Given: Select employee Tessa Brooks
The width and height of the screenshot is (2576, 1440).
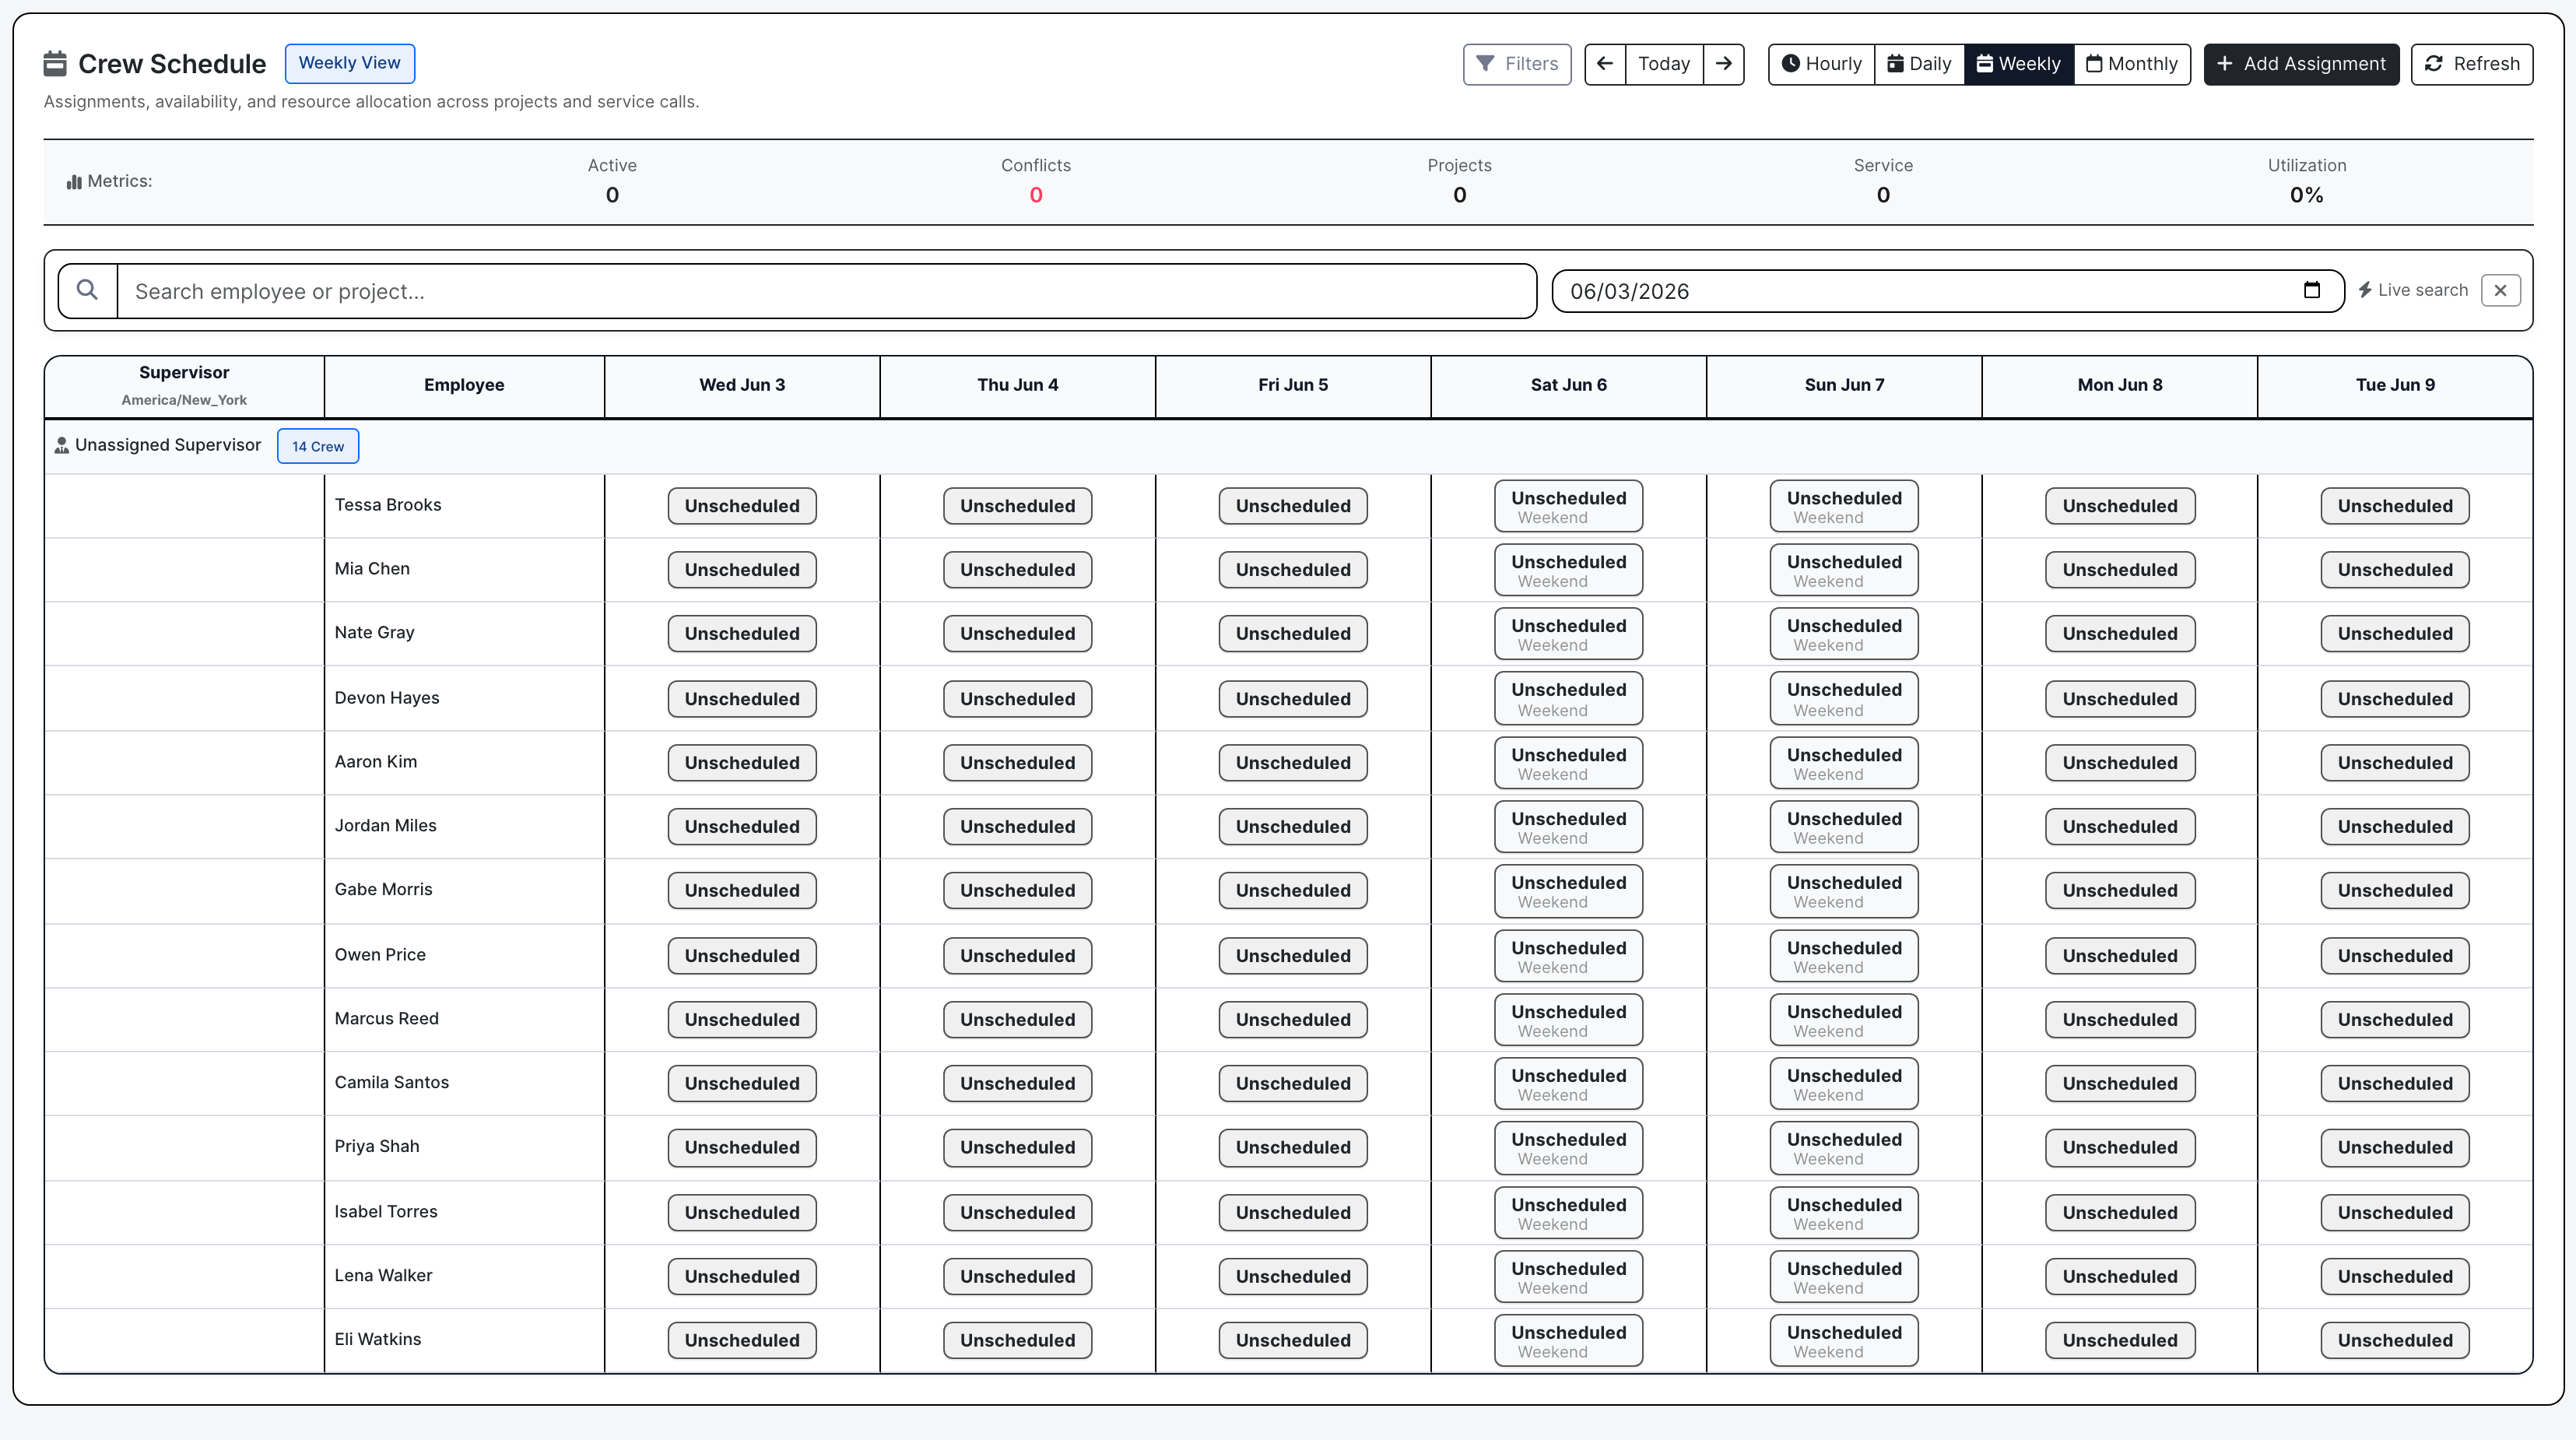Looking at the screenshot, I should click(x=388, y=505).
